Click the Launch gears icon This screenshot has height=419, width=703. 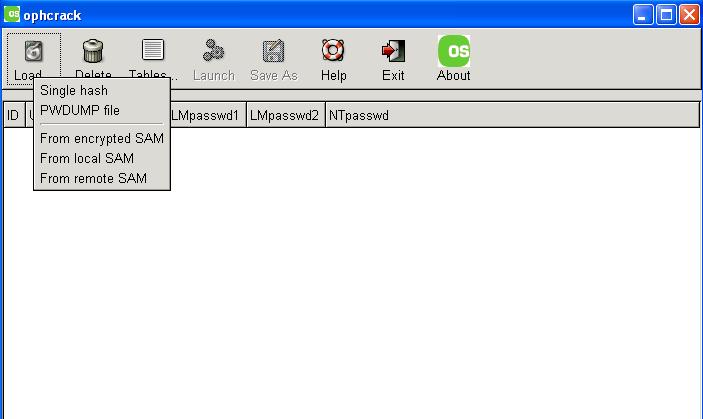tap(213, 51)
